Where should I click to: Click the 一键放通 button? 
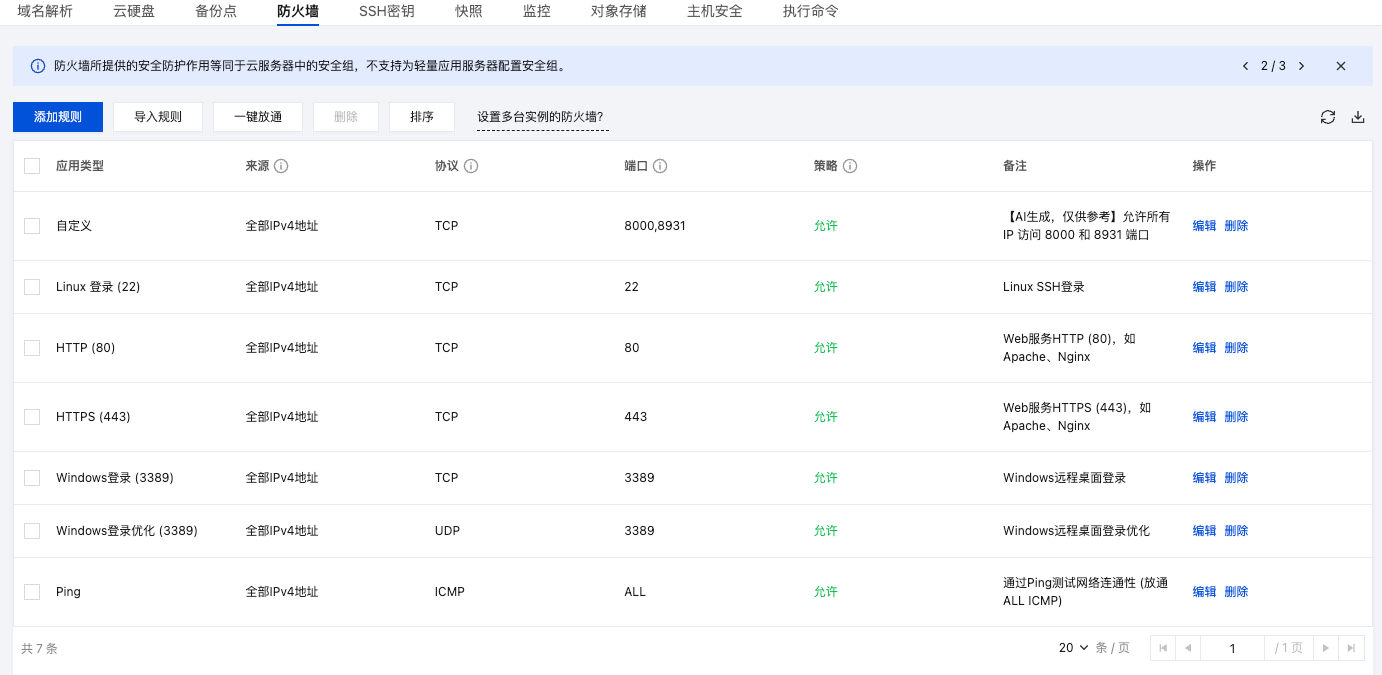point(258,117)
